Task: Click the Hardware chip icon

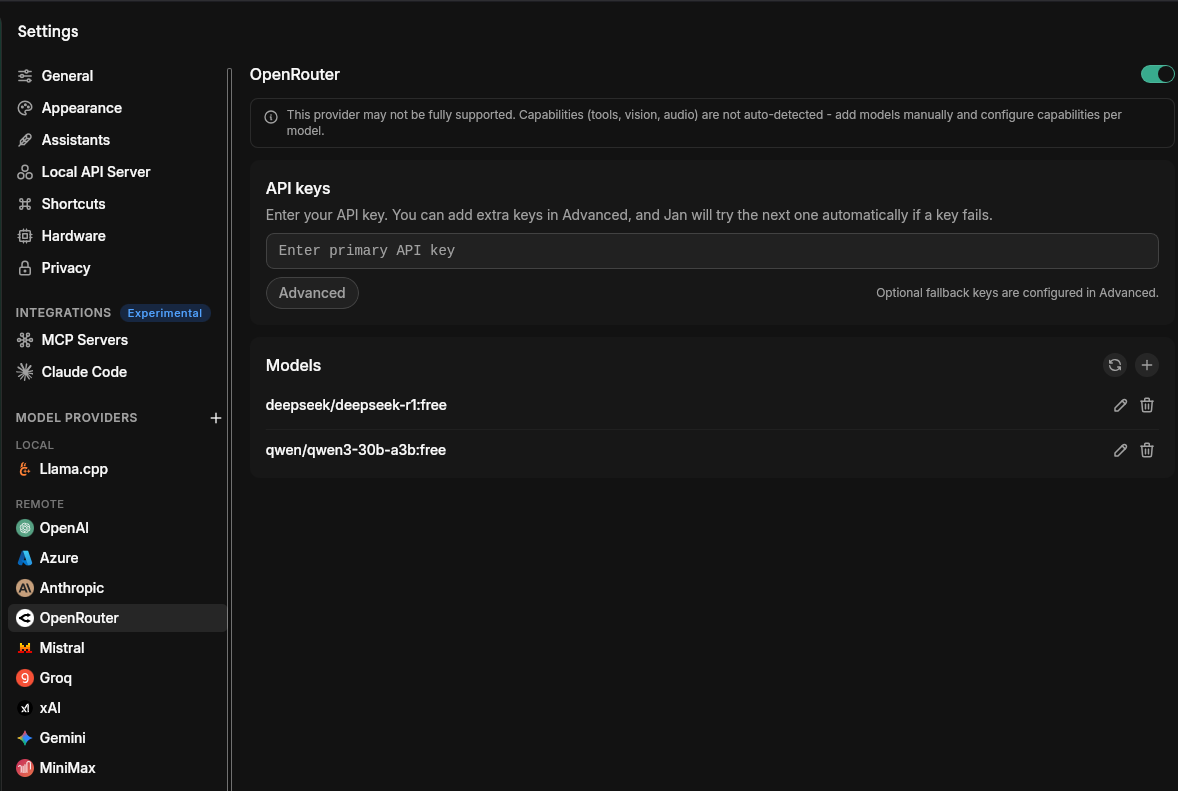Action: coord(25,236)
